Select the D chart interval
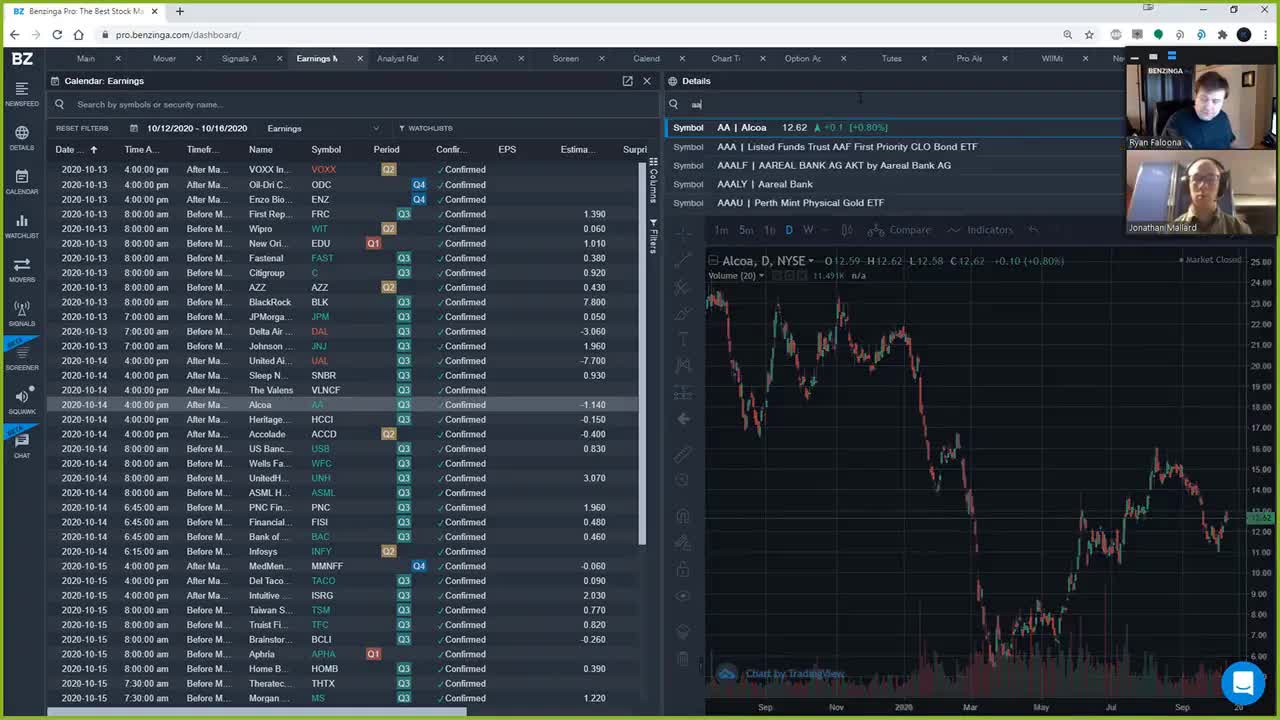This screenshot has height=720, width=1280. [x=789, y=230]
